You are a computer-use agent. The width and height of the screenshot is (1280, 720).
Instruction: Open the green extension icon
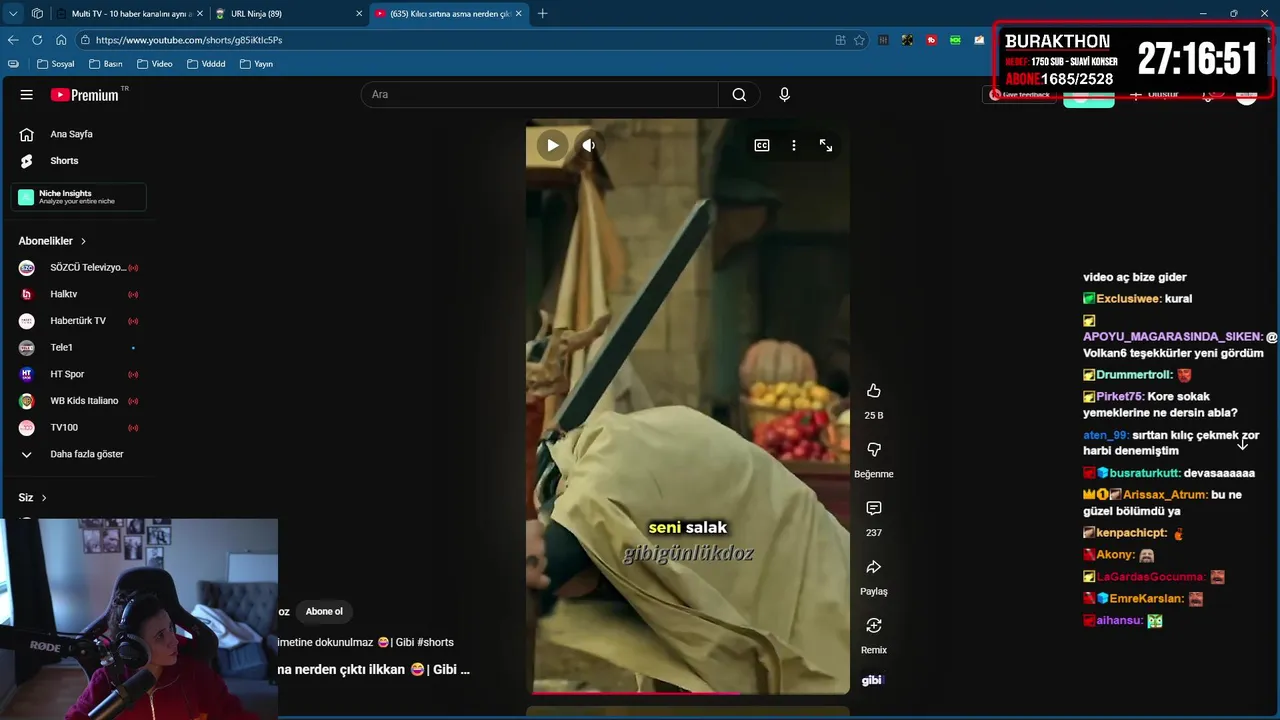point(956,40)
